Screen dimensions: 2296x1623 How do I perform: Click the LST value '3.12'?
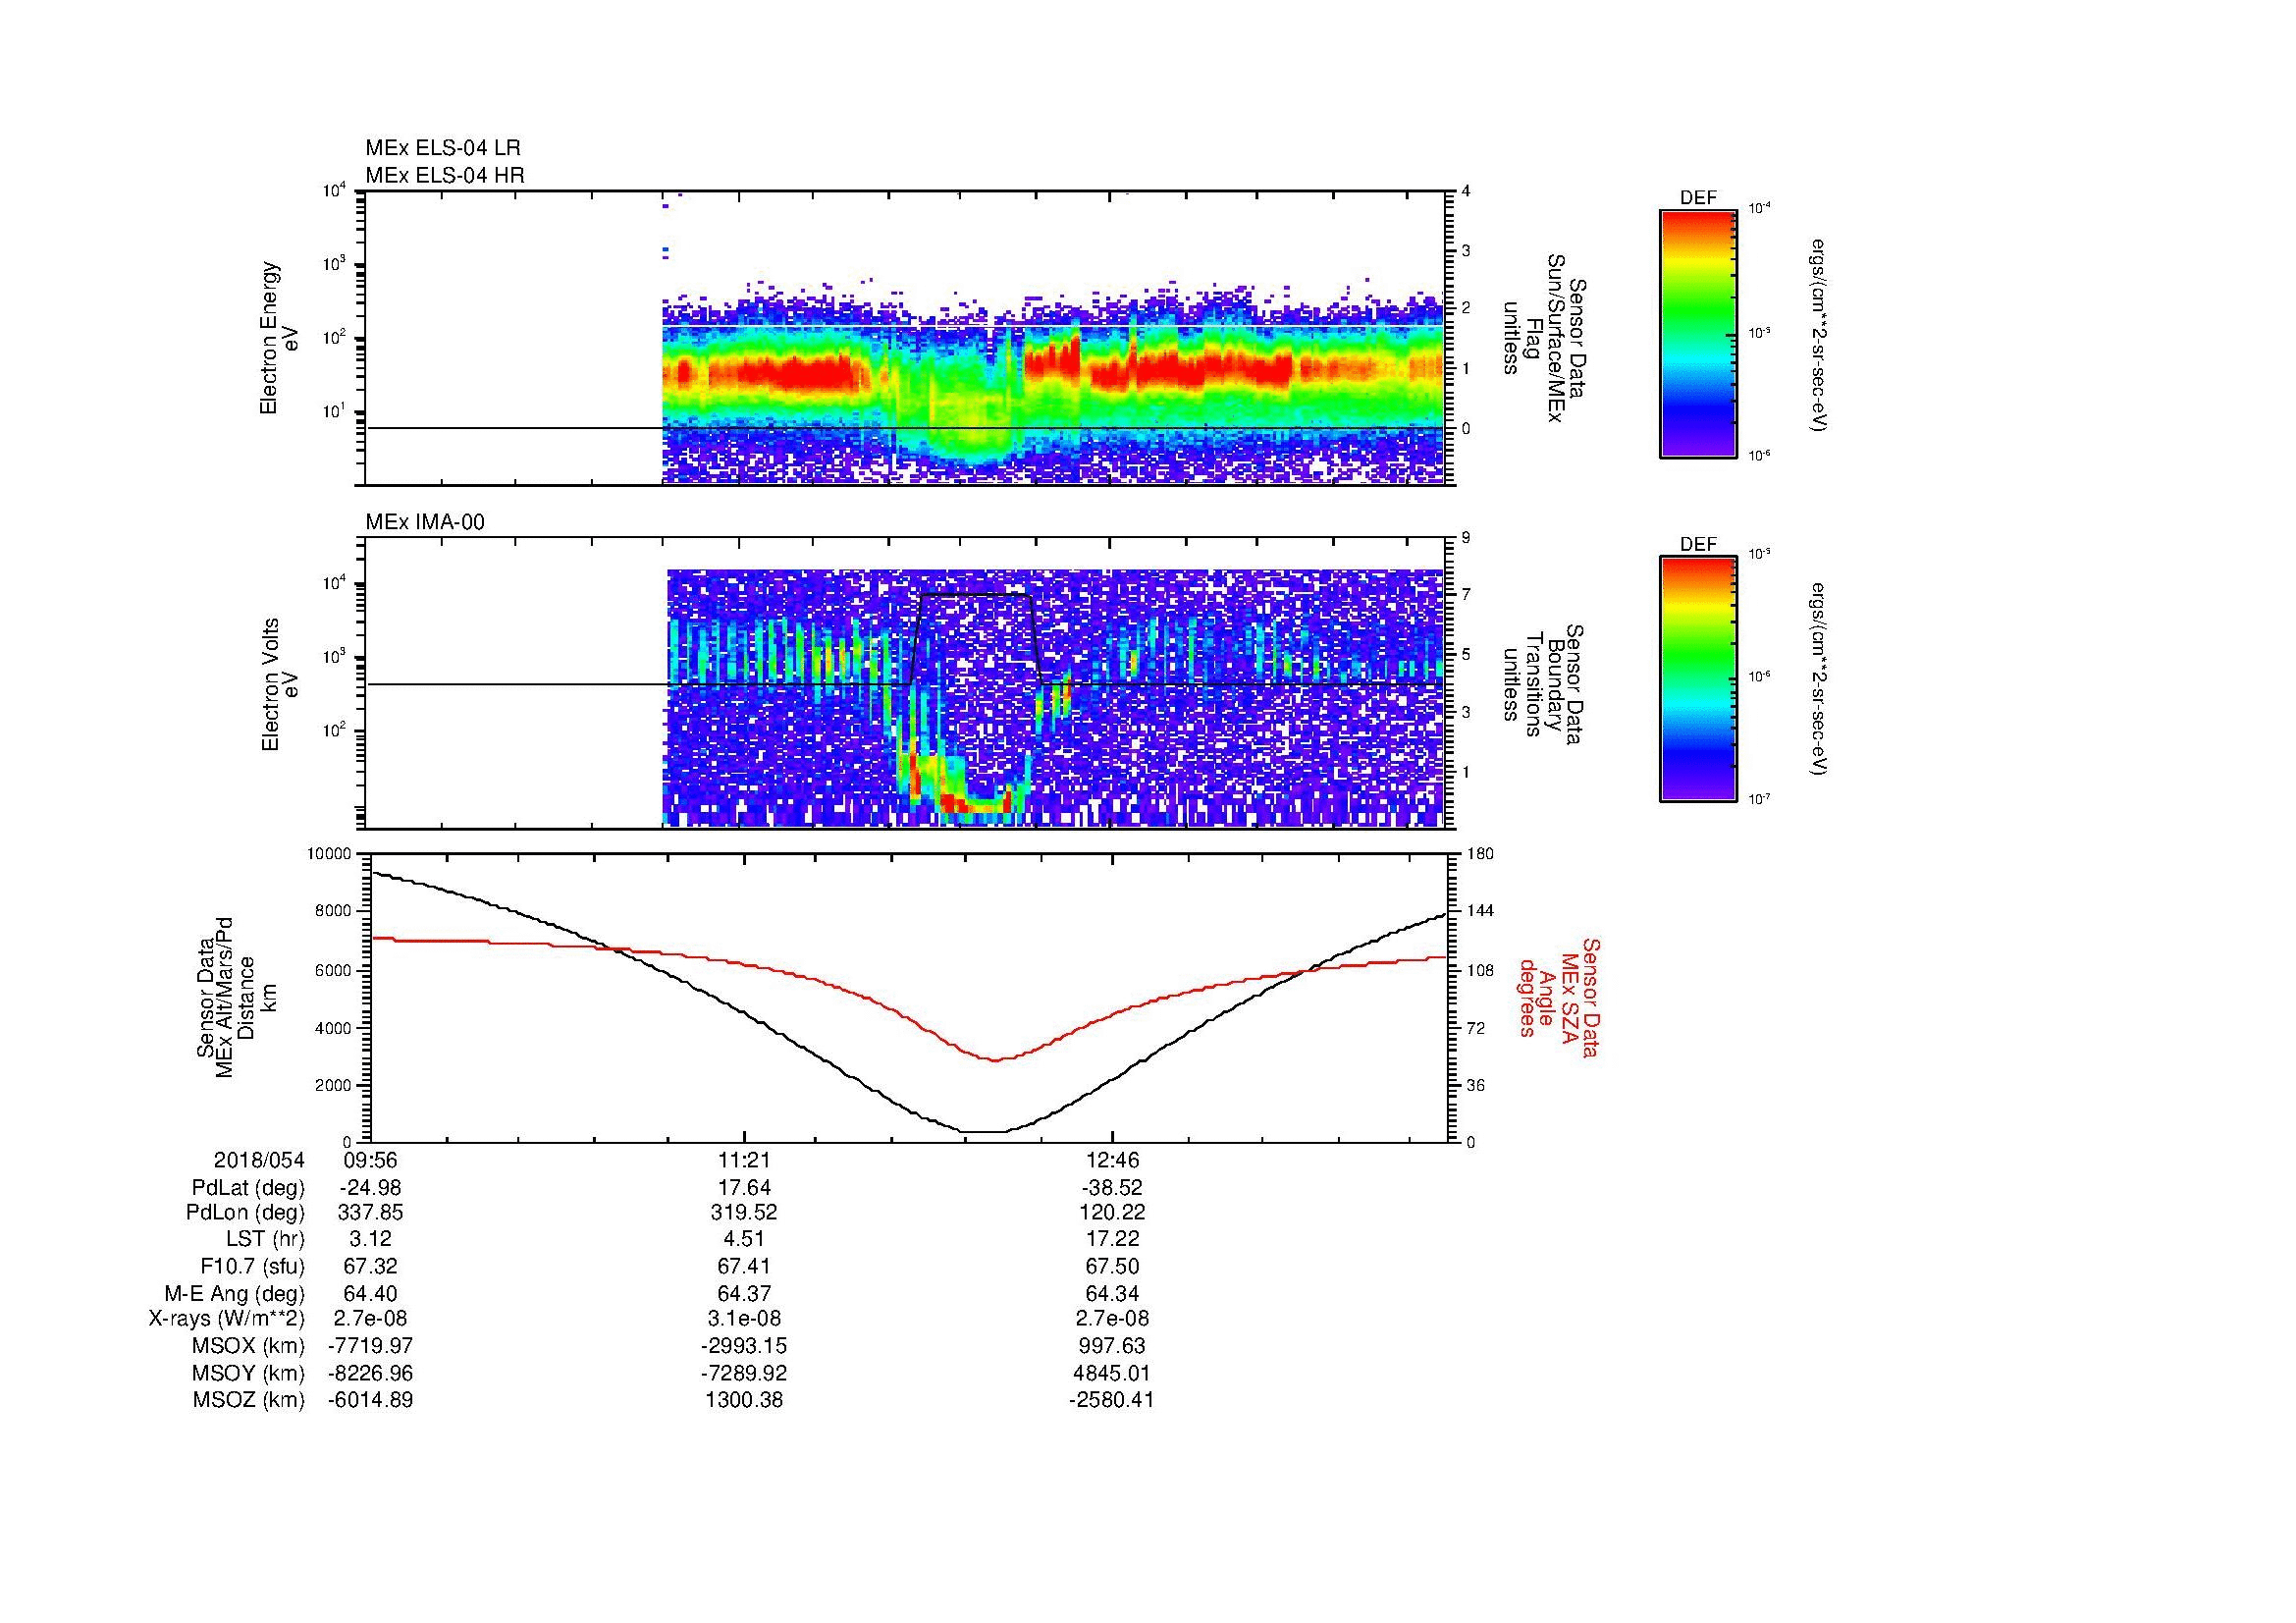click(x=370, y=1240)
